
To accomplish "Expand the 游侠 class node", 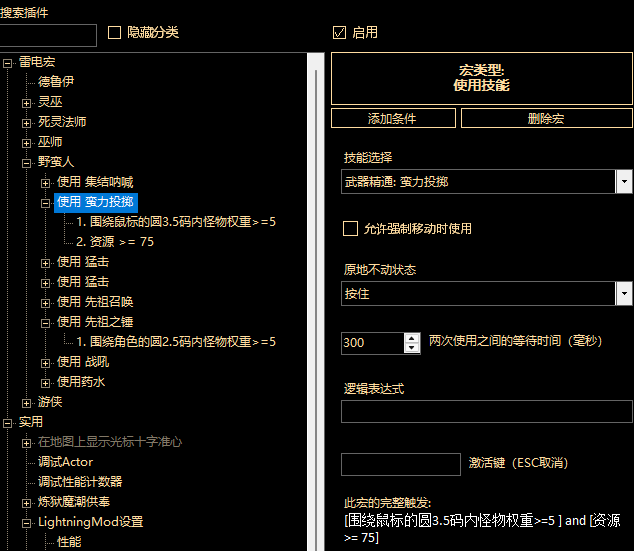I will point(27,402).
